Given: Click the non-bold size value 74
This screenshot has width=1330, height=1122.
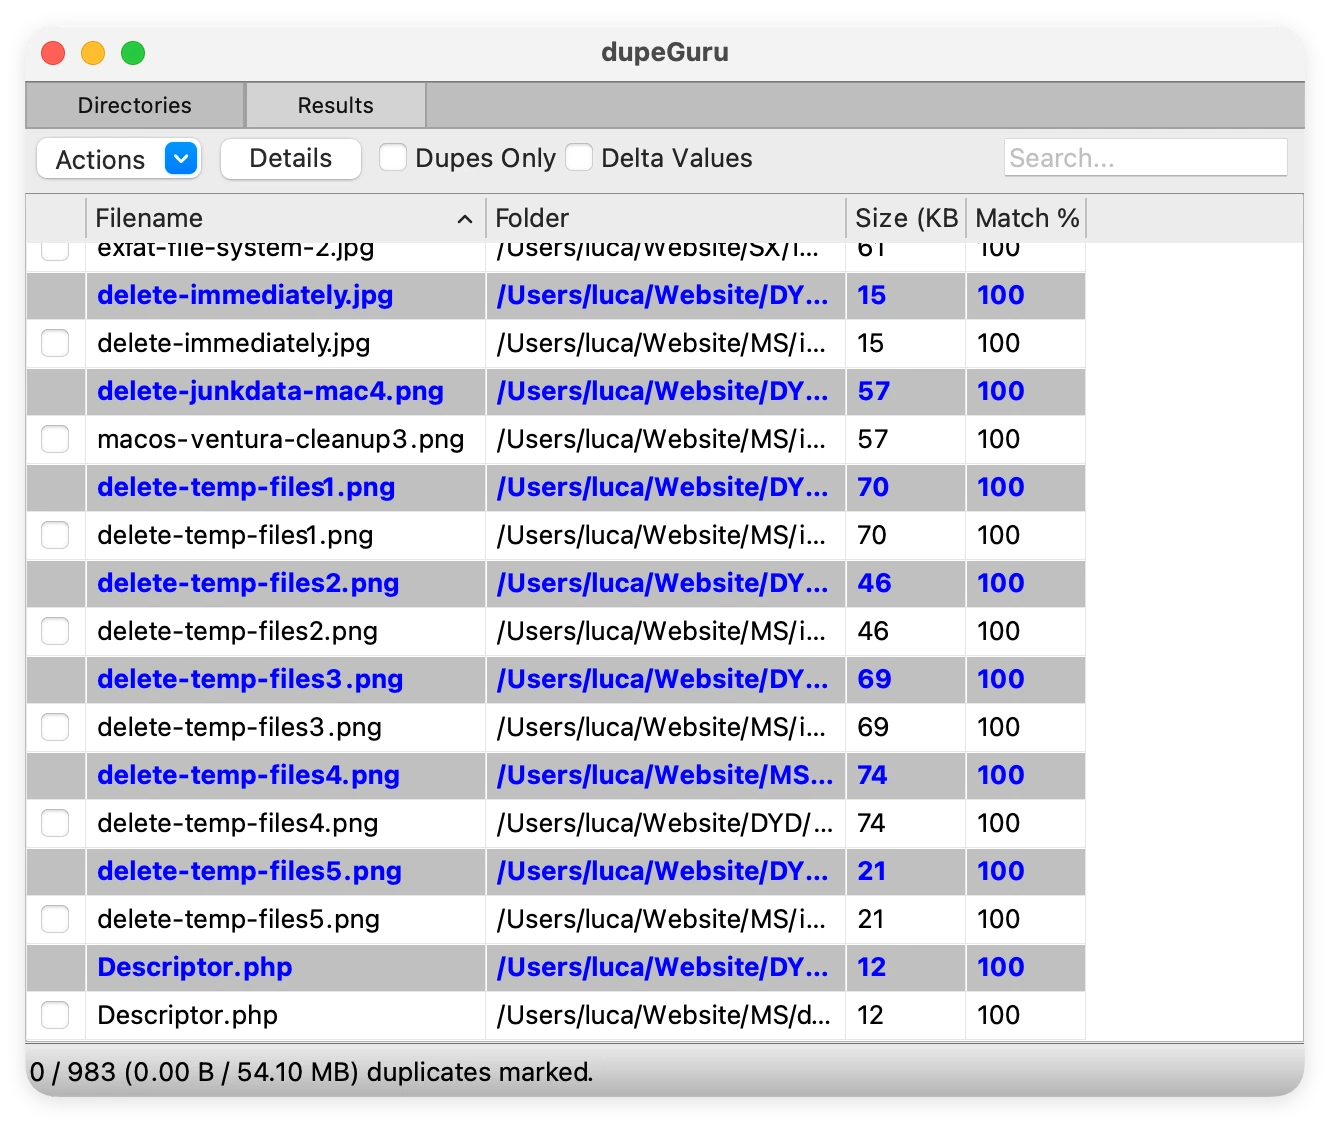Looking at the screenshot, I should pos(871,823).
